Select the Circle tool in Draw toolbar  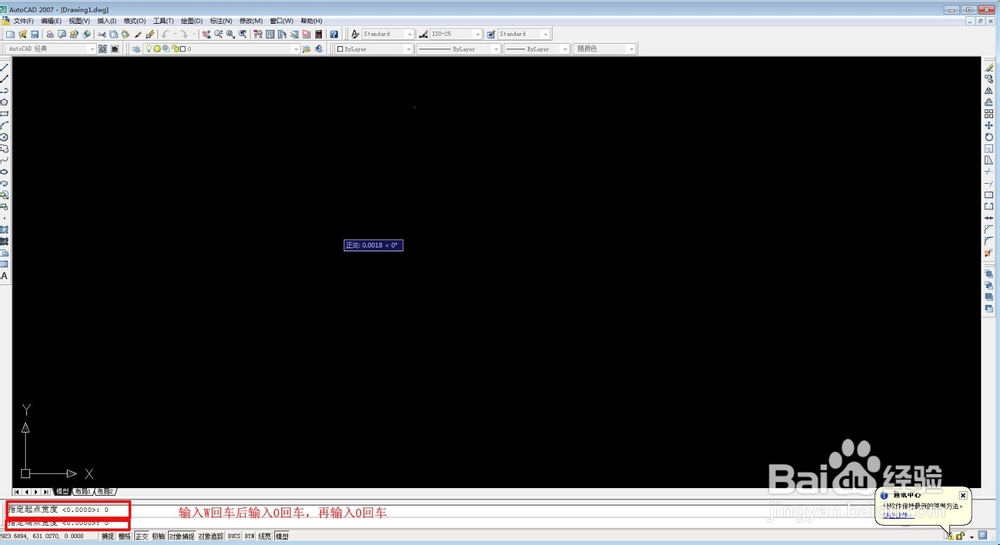click(4, 137)
